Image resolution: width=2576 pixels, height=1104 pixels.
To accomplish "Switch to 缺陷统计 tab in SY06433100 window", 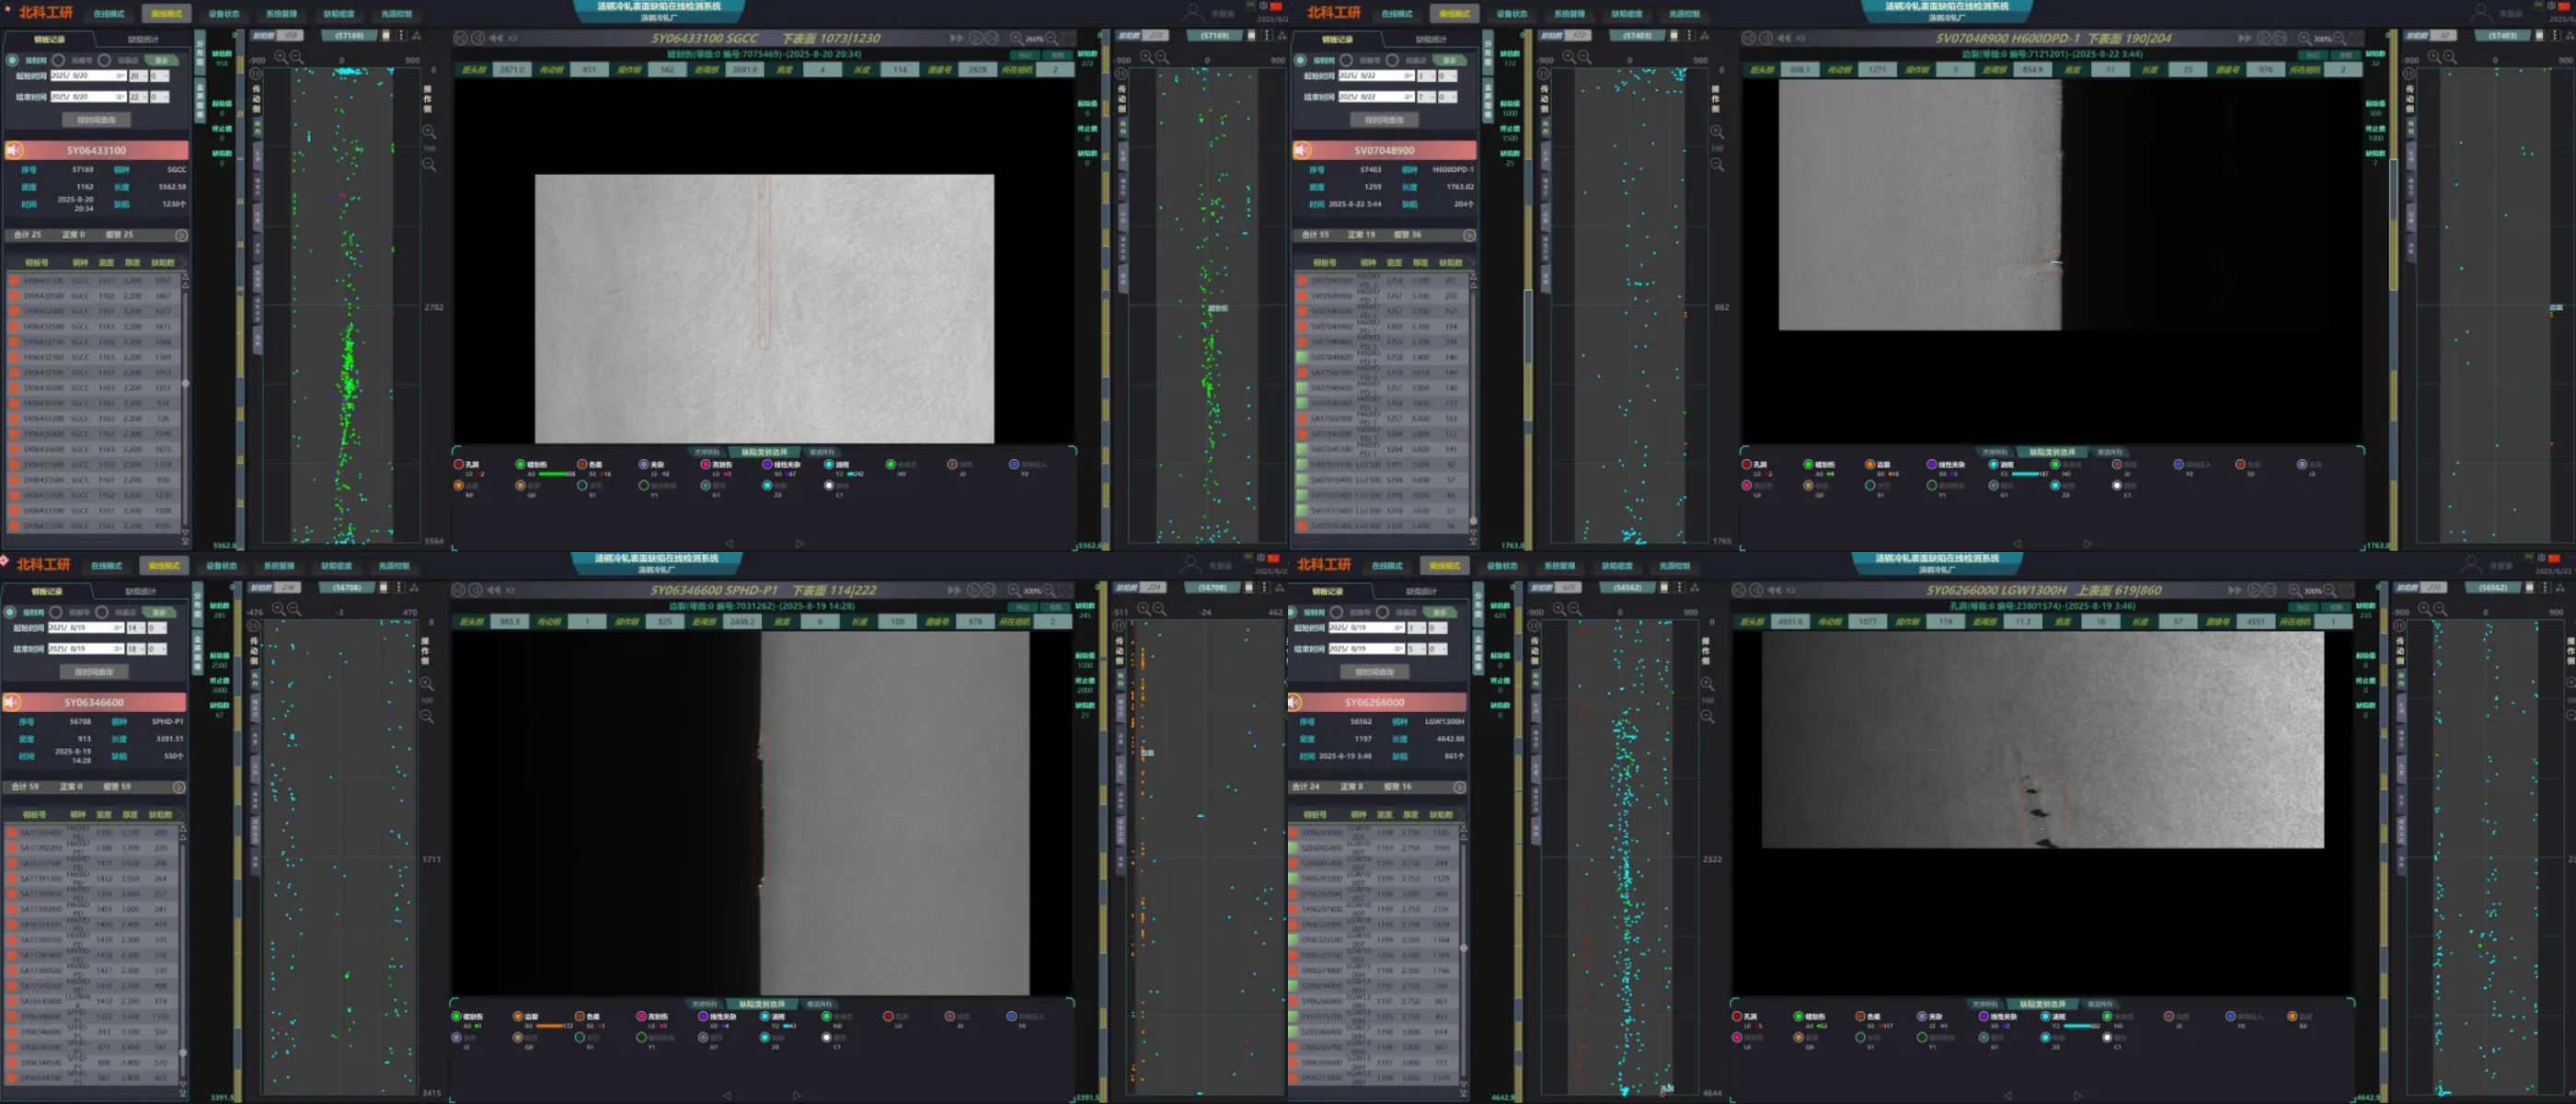I will [143, 39].
